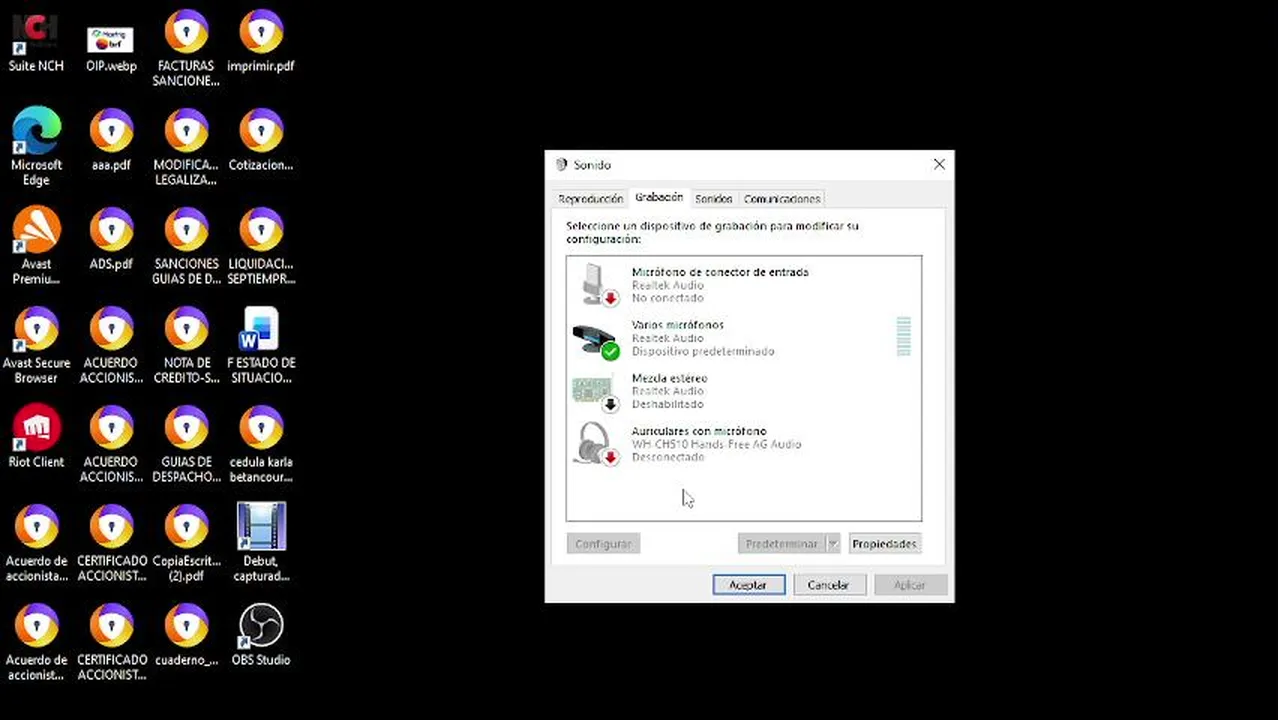Image resolution: width=1278 pixels, height=720 pixels.
Task: Select the GUIAS DE DESPACHO... desktop file
Action: (186, 446)
